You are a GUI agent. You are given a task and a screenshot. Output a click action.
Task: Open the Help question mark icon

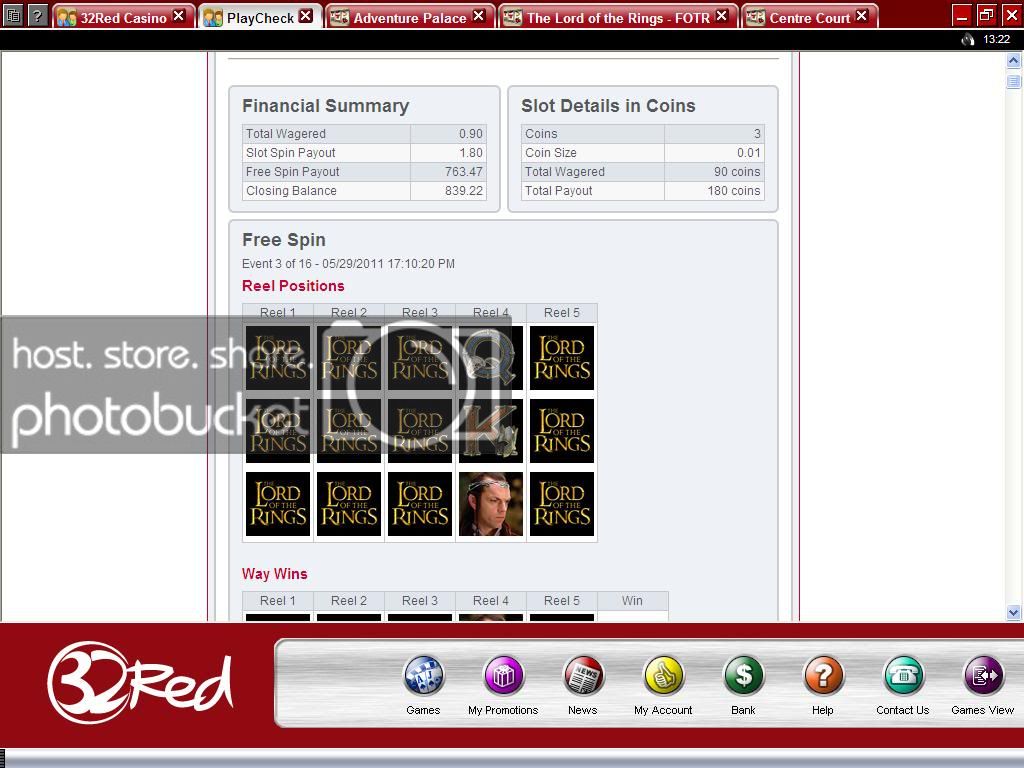pos(823,676)
